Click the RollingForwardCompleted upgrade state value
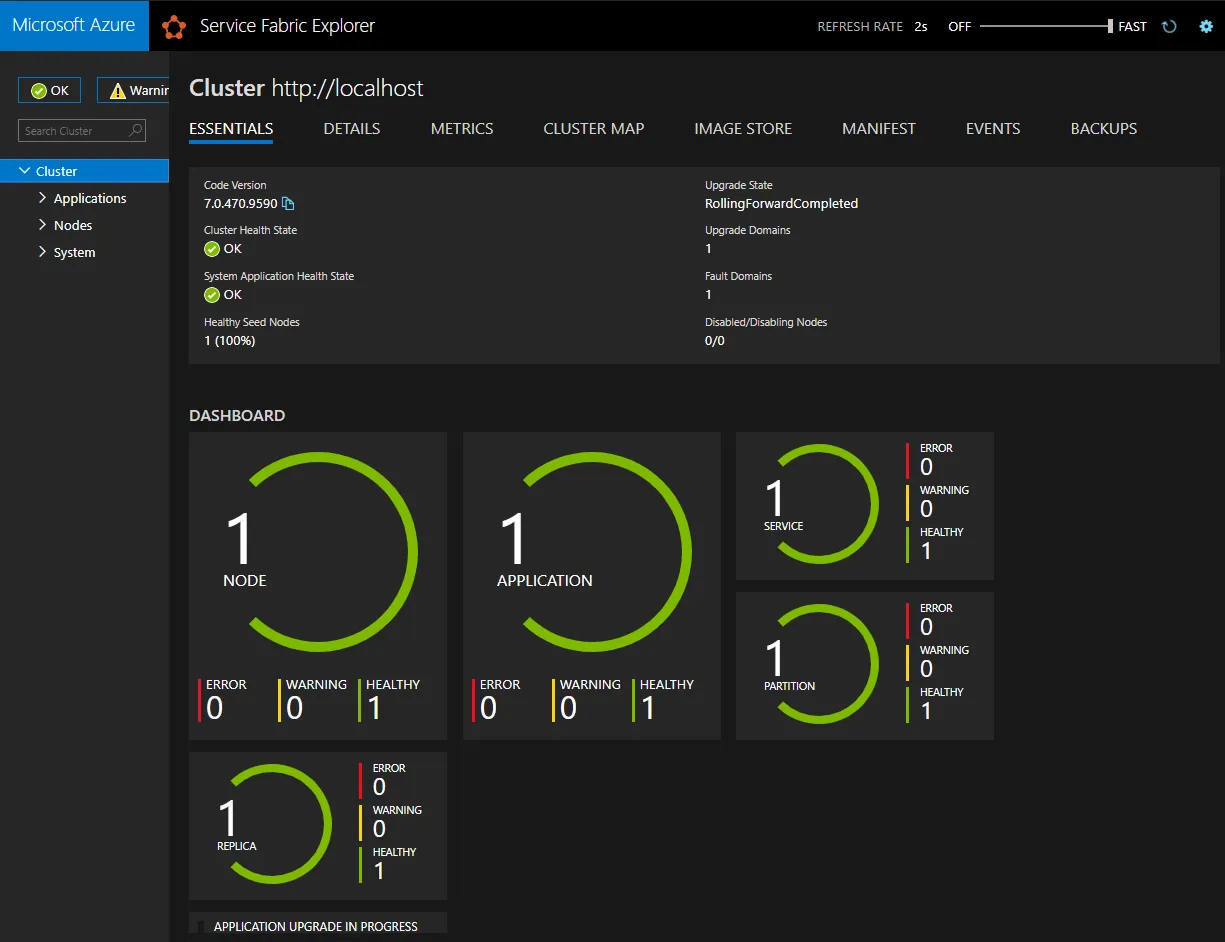The height and width of the screenshot is (942, 1225). (782, 204)
